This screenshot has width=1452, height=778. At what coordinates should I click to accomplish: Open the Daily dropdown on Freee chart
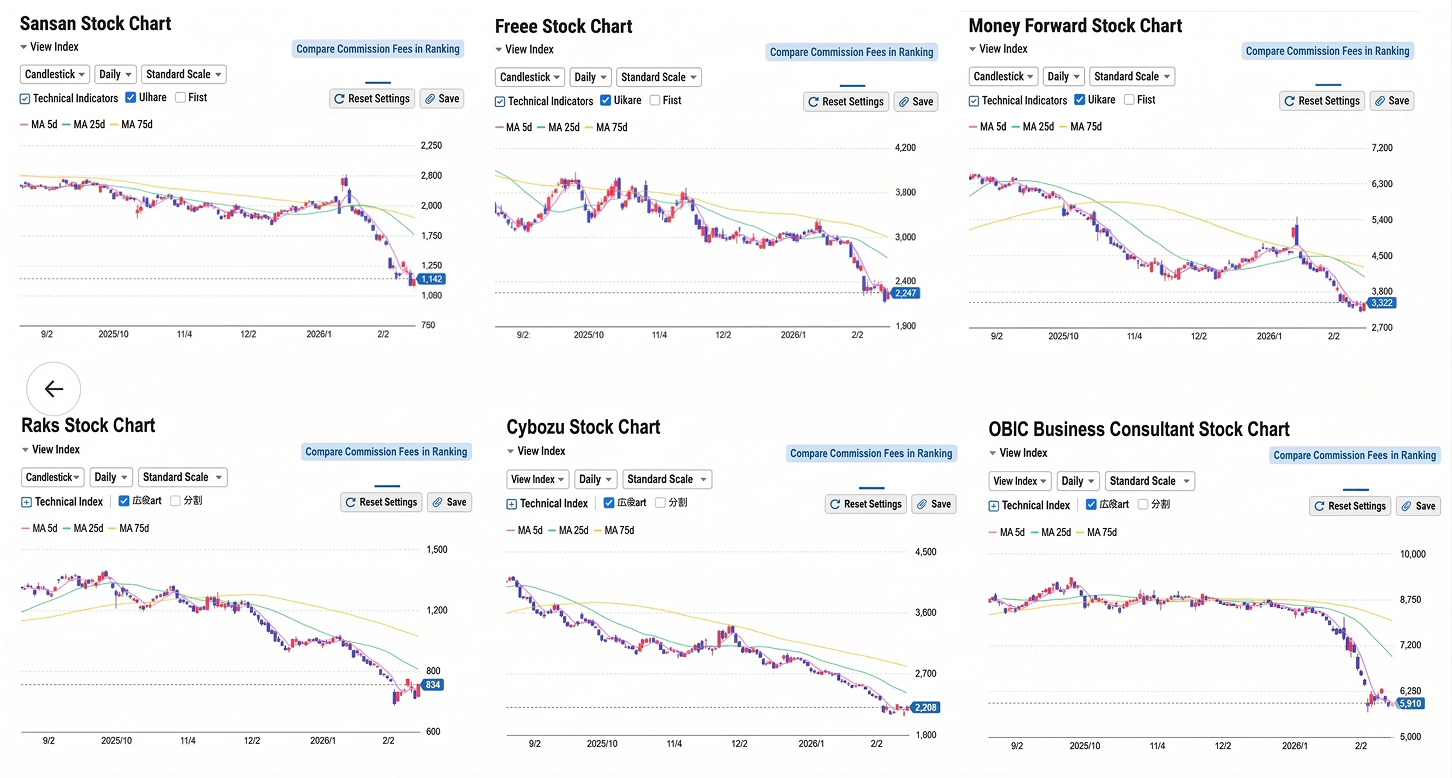(590, 76)
